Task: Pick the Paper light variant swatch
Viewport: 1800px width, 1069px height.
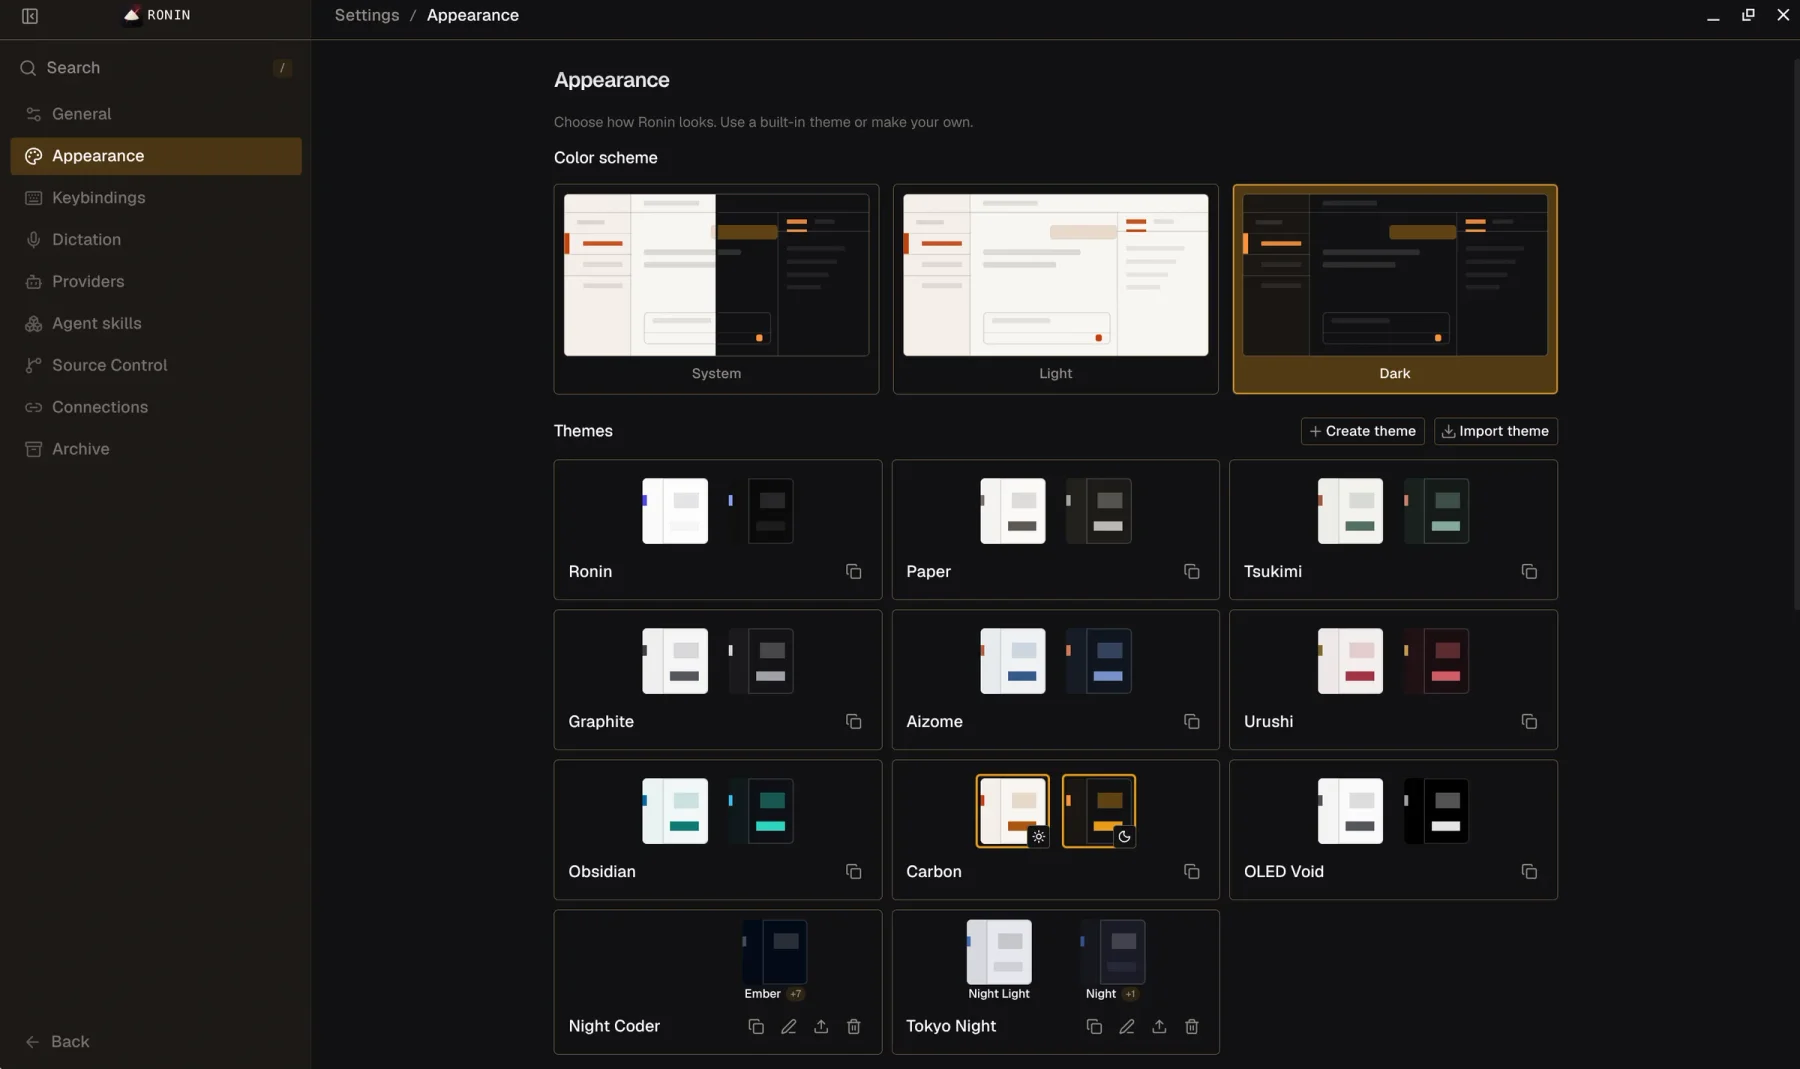Action: click(1013, 511)
